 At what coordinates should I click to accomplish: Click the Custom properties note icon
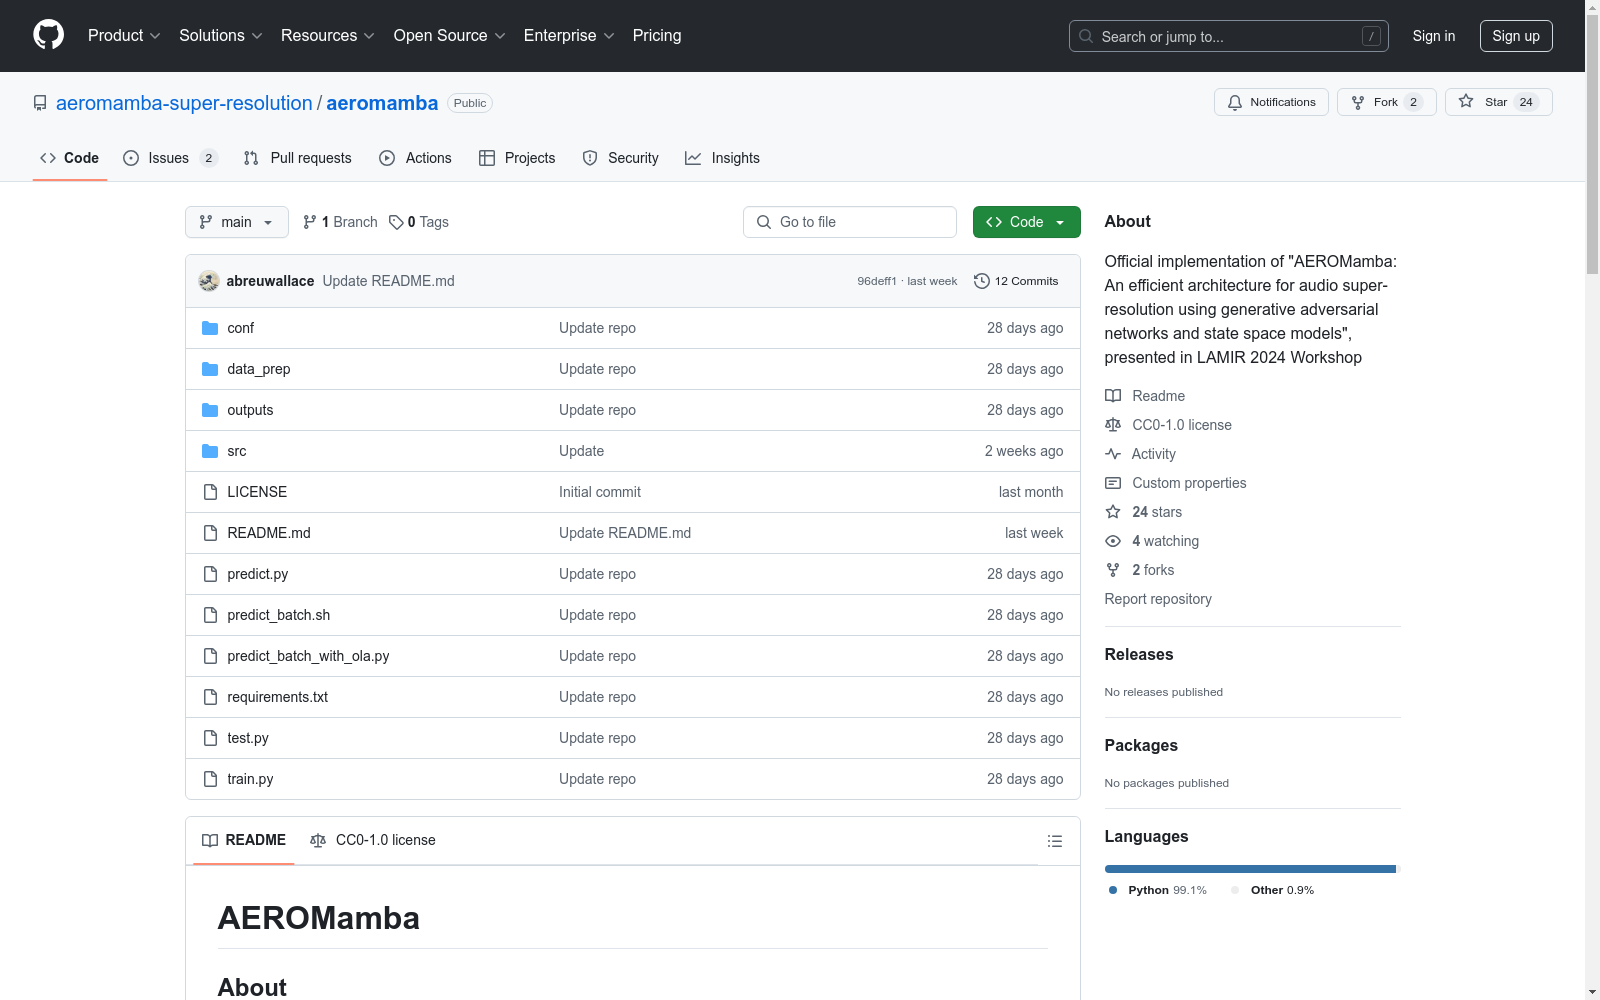point(1113,483)
